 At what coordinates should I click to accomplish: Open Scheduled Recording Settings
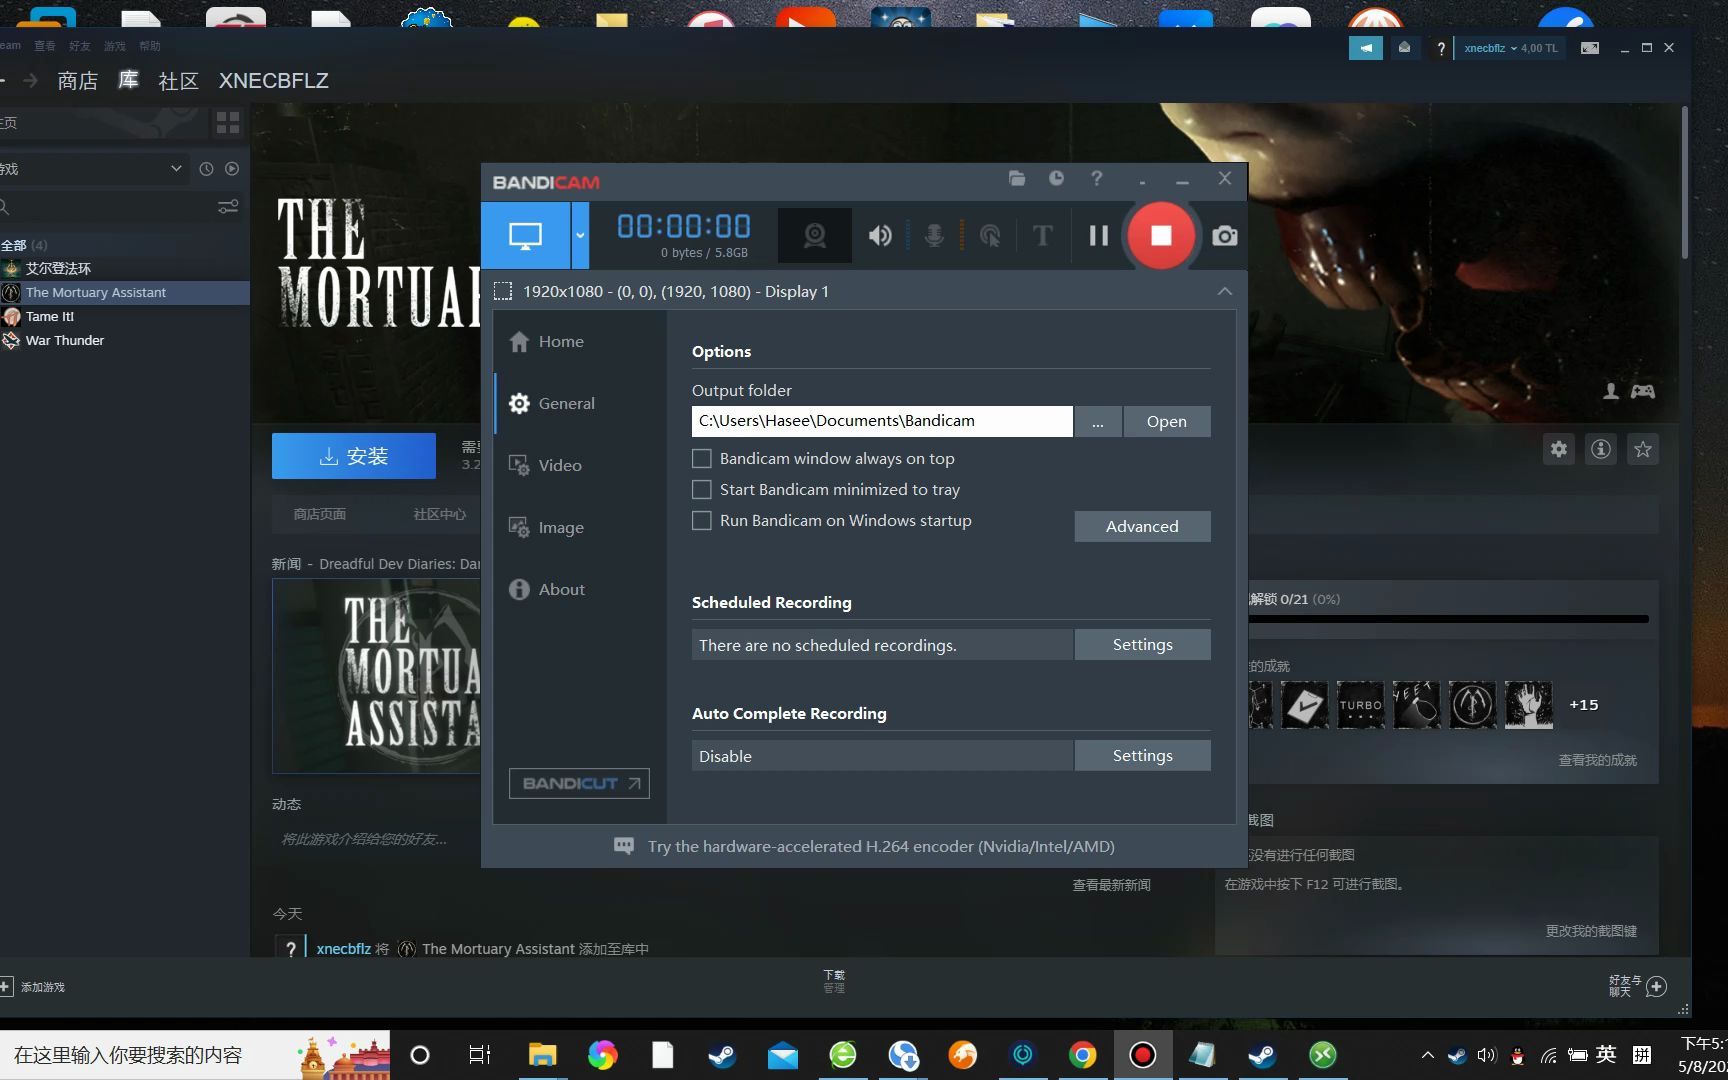point(1142,644)
